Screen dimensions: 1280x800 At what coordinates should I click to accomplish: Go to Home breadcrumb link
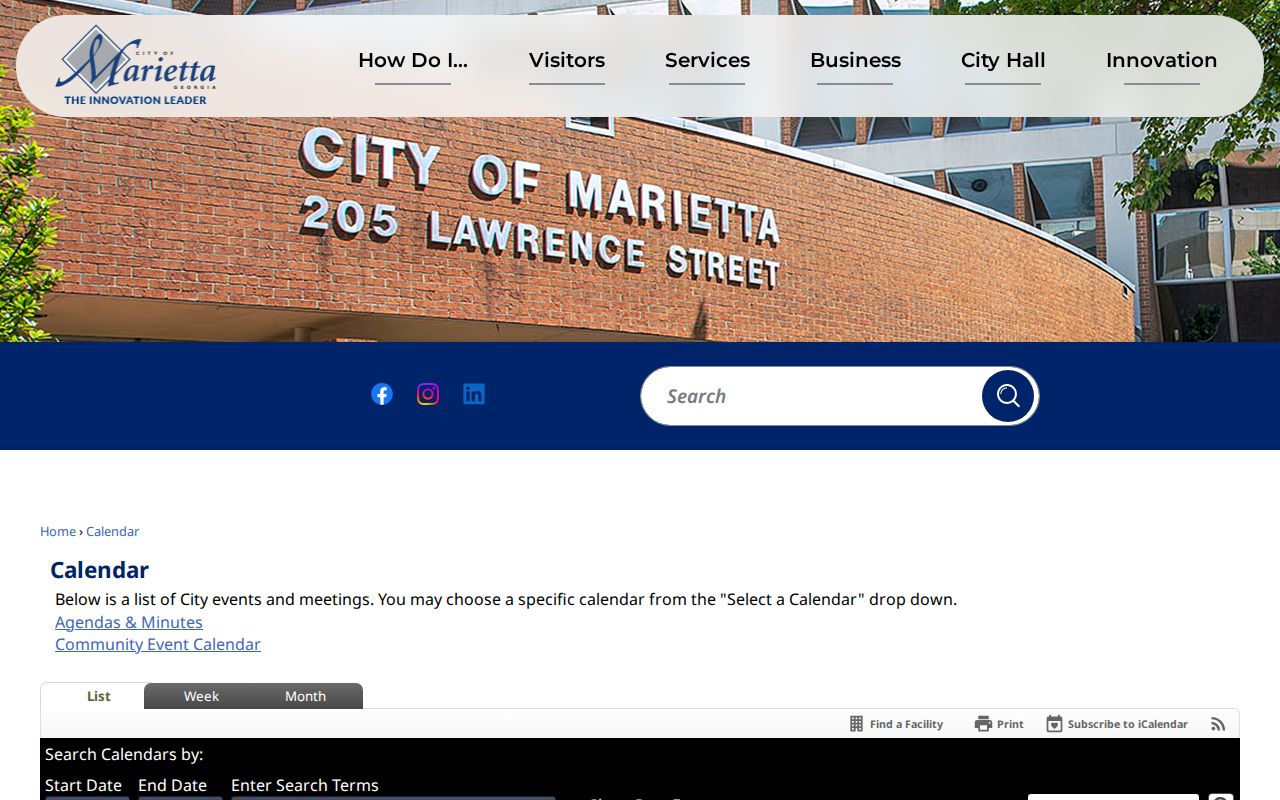pos(58,531)
